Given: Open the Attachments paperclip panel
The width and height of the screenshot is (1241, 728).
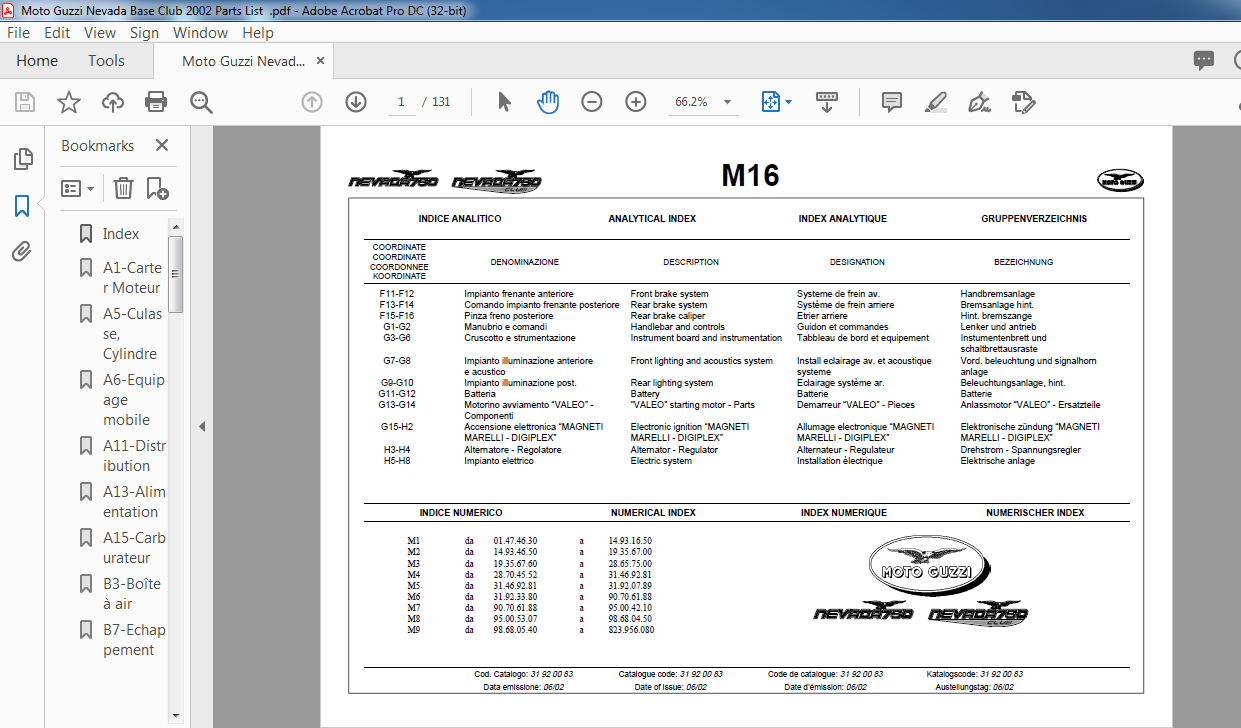Looking at the screenshot, I should pos(22,252).
